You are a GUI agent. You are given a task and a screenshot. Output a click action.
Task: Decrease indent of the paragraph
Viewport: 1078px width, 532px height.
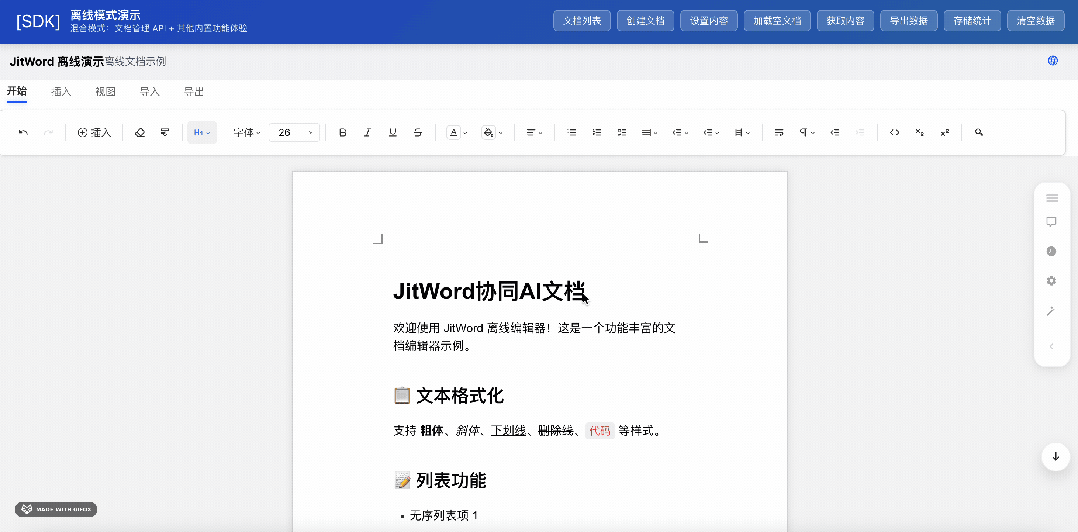835,133
